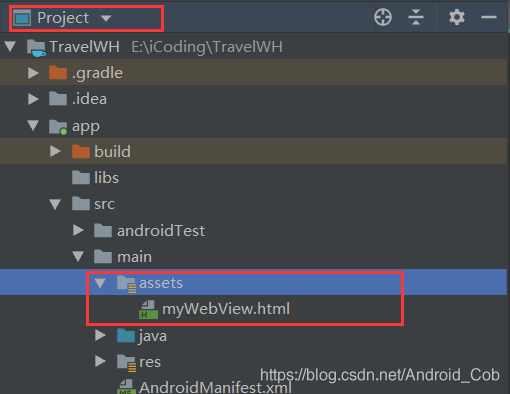Screen dimensions: 510x394
Task: Click the orange build folder icon
Action: point(81,151)
